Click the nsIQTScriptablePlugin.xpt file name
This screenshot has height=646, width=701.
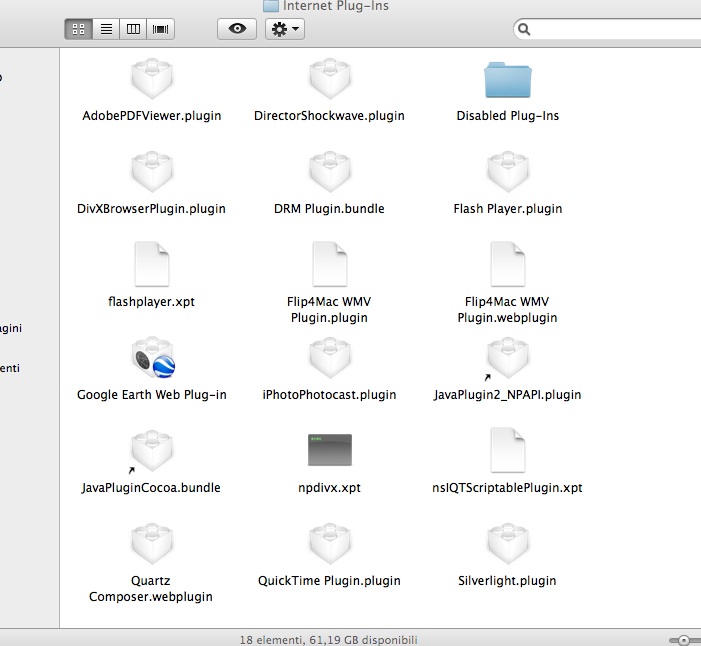click(x=507, y=488)
